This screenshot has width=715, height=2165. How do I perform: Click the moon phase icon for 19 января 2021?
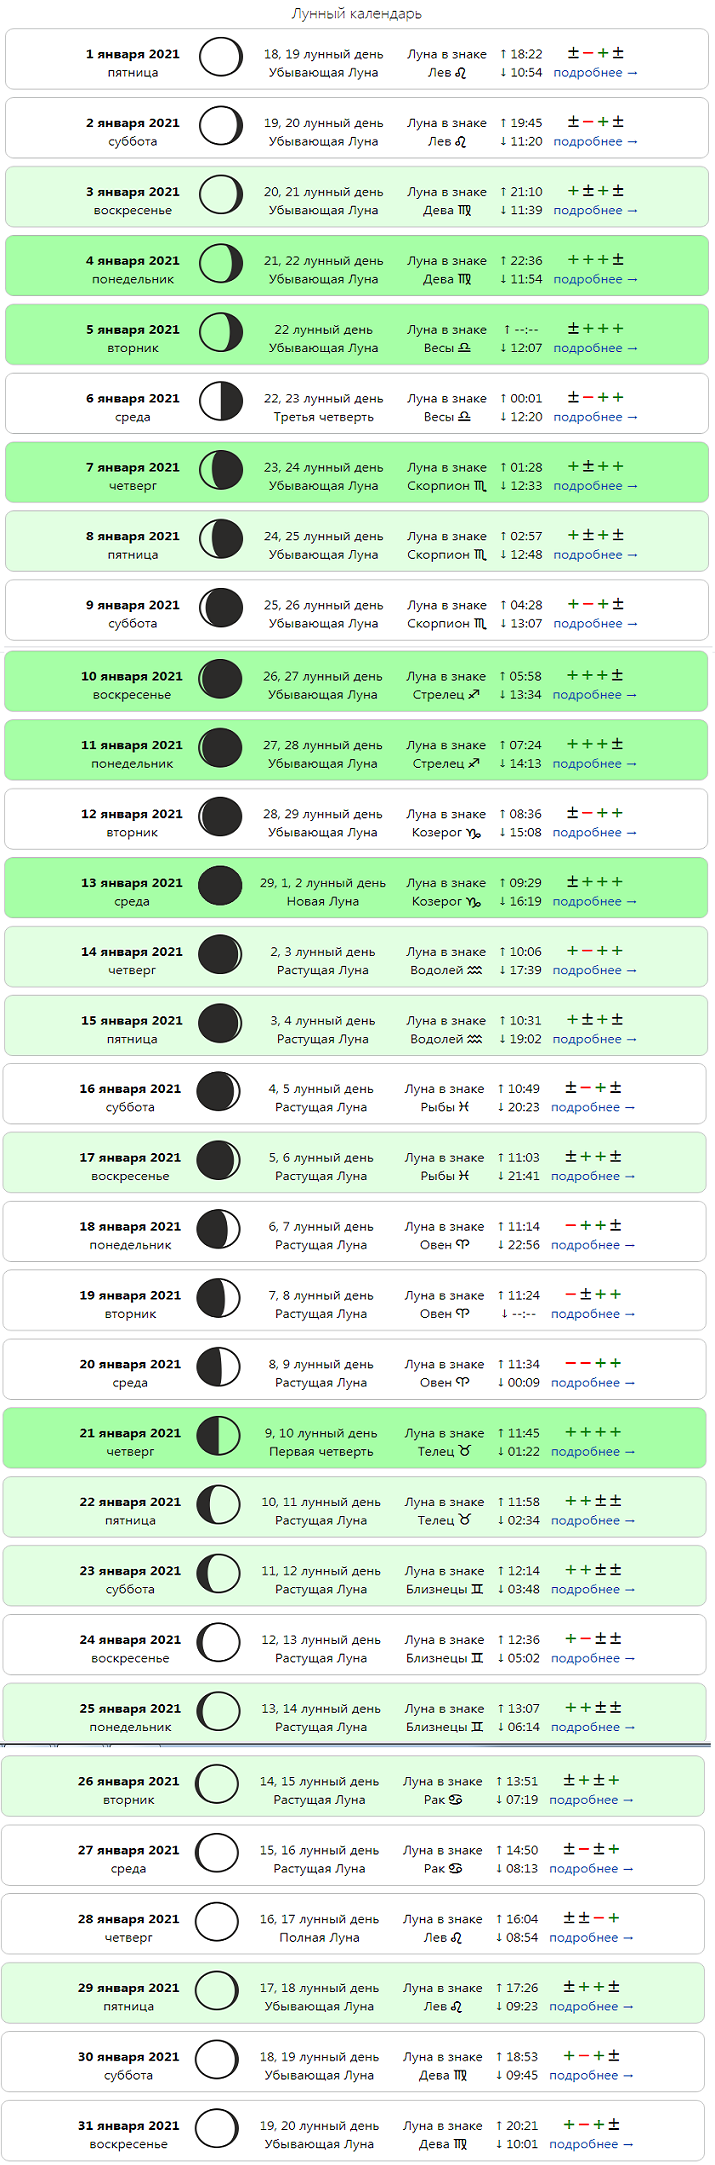coord(219,1299)
